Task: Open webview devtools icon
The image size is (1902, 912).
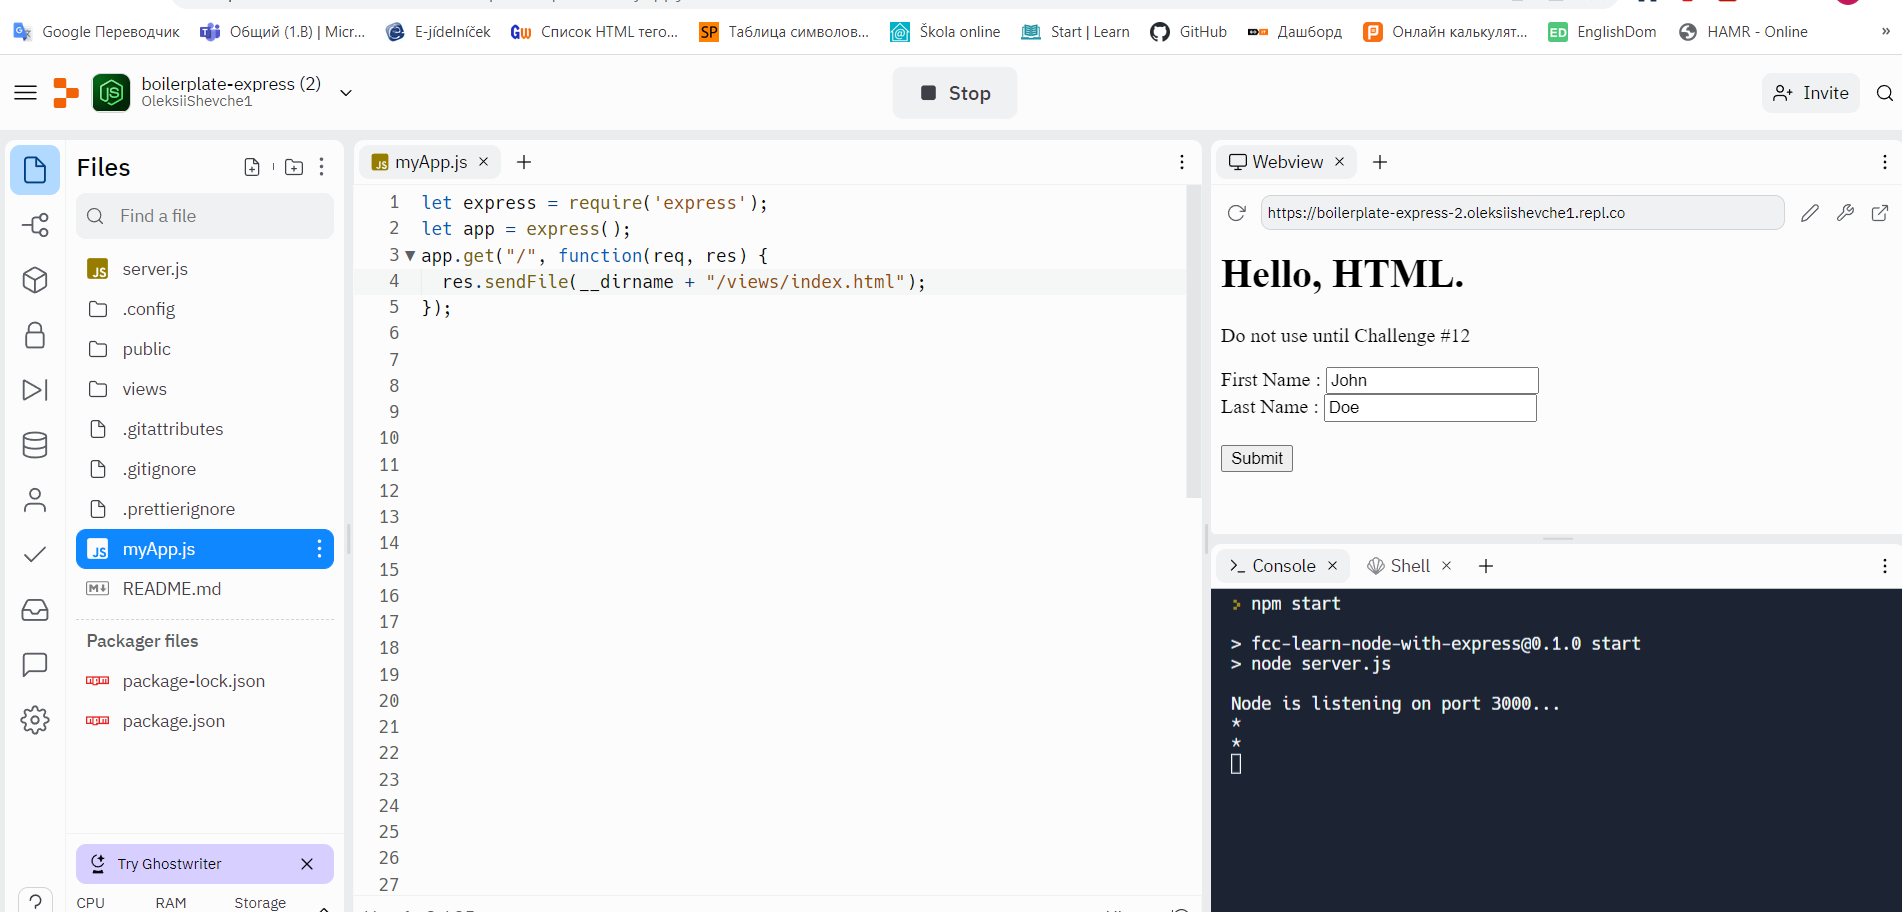Action: tap(1845, 212)
